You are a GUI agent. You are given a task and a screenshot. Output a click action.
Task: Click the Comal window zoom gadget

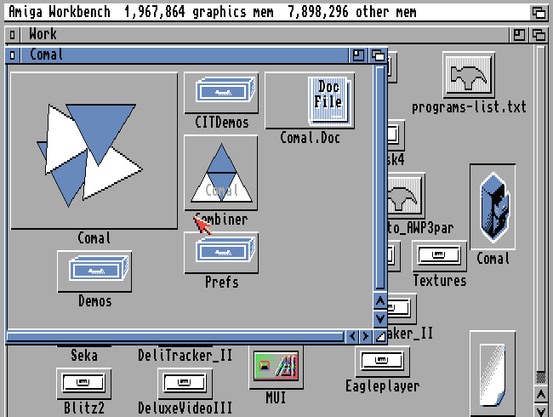[358, 55]
